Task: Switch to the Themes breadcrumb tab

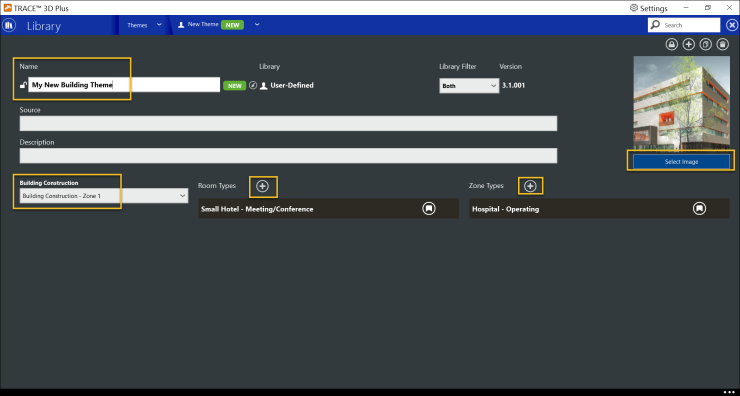Action: 137,25
